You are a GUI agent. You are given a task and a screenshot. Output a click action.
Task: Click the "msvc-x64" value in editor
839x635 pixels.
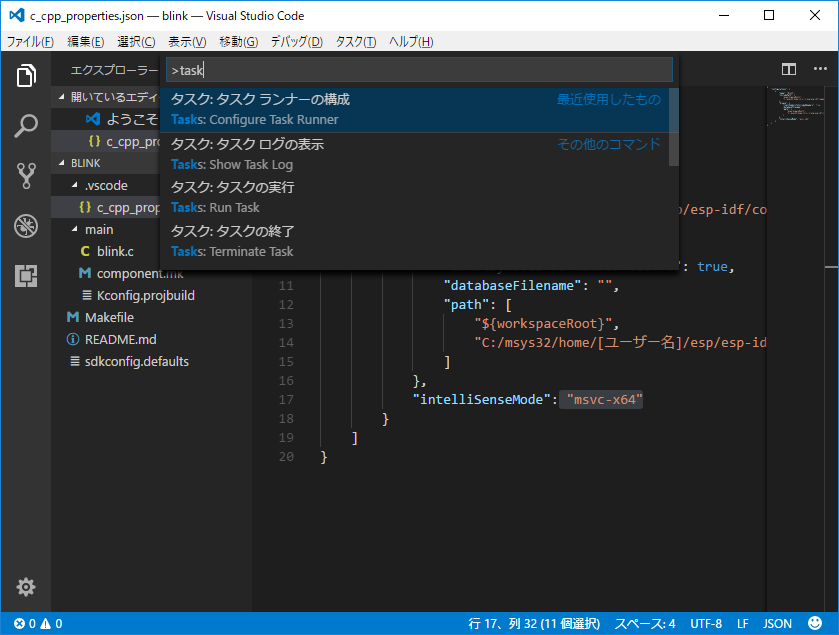604,400
